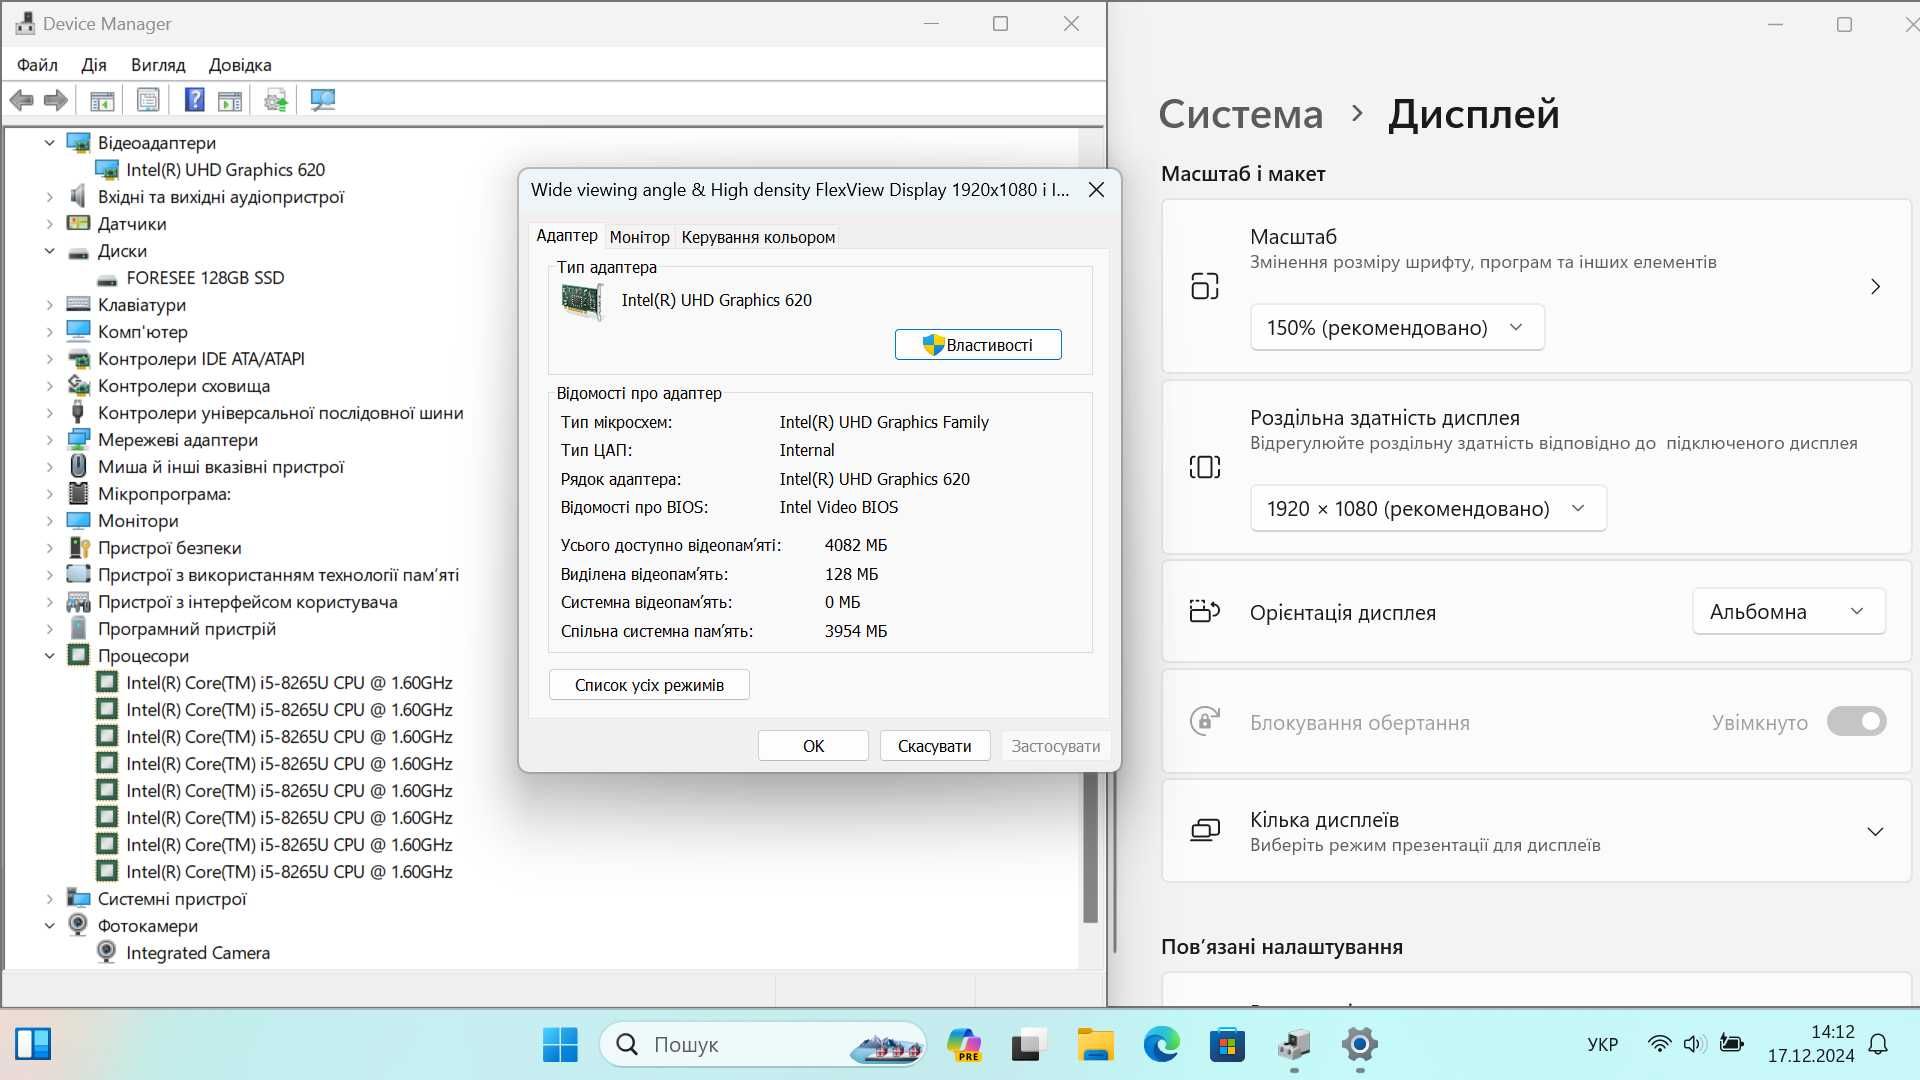The height and width of the screenshot is (1080, 1920).
Task: Open Microsoft Edge from the taskbar
Action: point(1161,1045)
